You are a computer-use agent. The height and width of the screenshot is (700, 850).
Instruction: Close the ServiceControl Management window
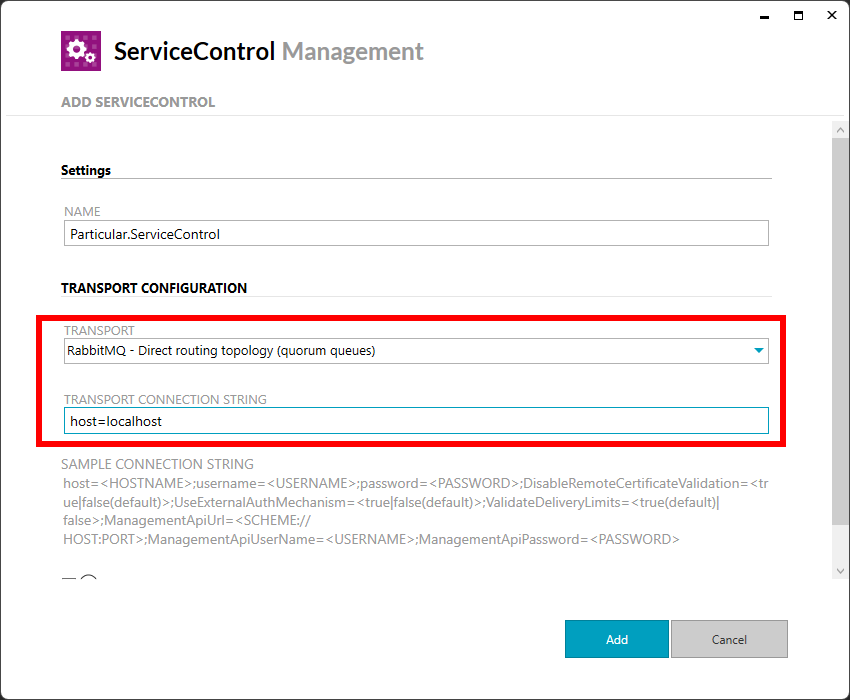click(x=832, y=15)
